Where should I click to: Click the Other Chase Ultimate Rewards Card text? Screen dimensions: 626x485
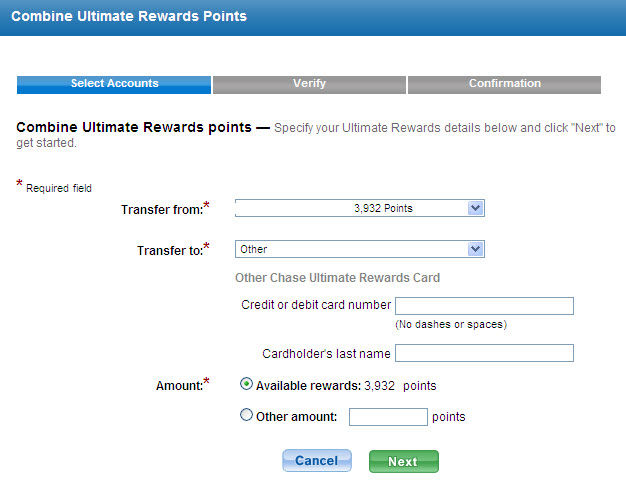tap(337, 278)
